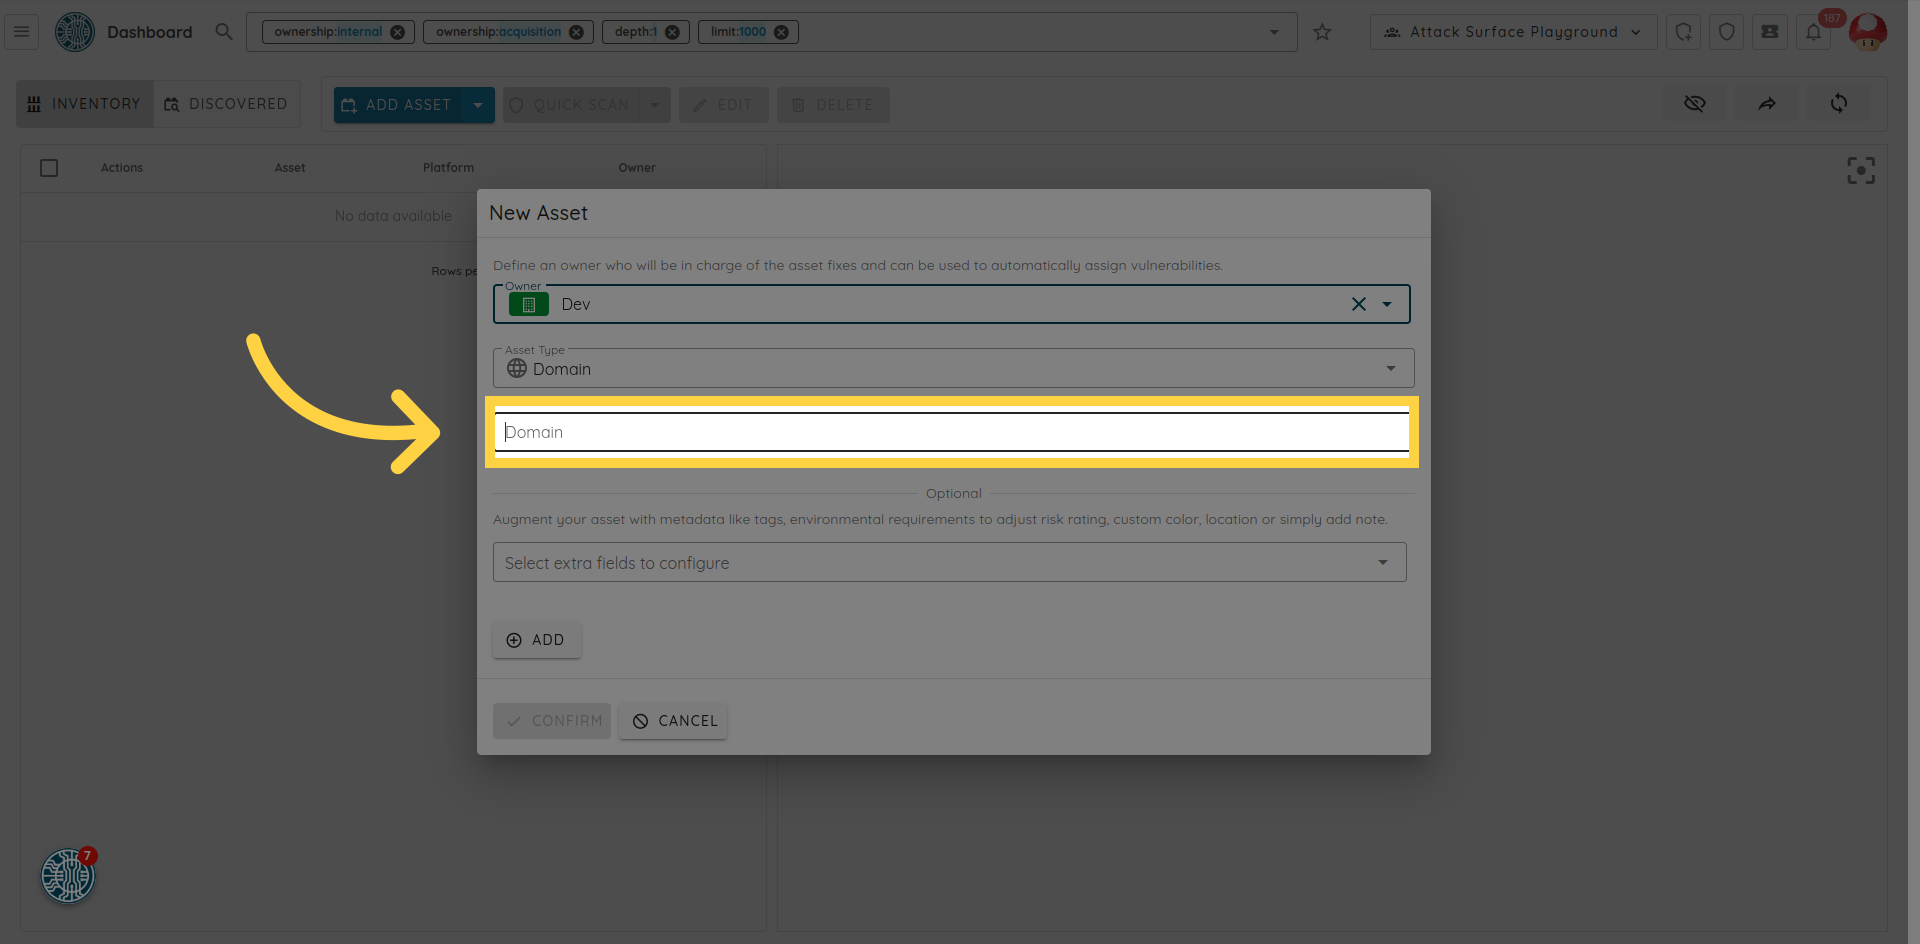This screenshot has width=1920, height=944.
Task: Switch to the Inventory tab
Action: tap(85, 104)
